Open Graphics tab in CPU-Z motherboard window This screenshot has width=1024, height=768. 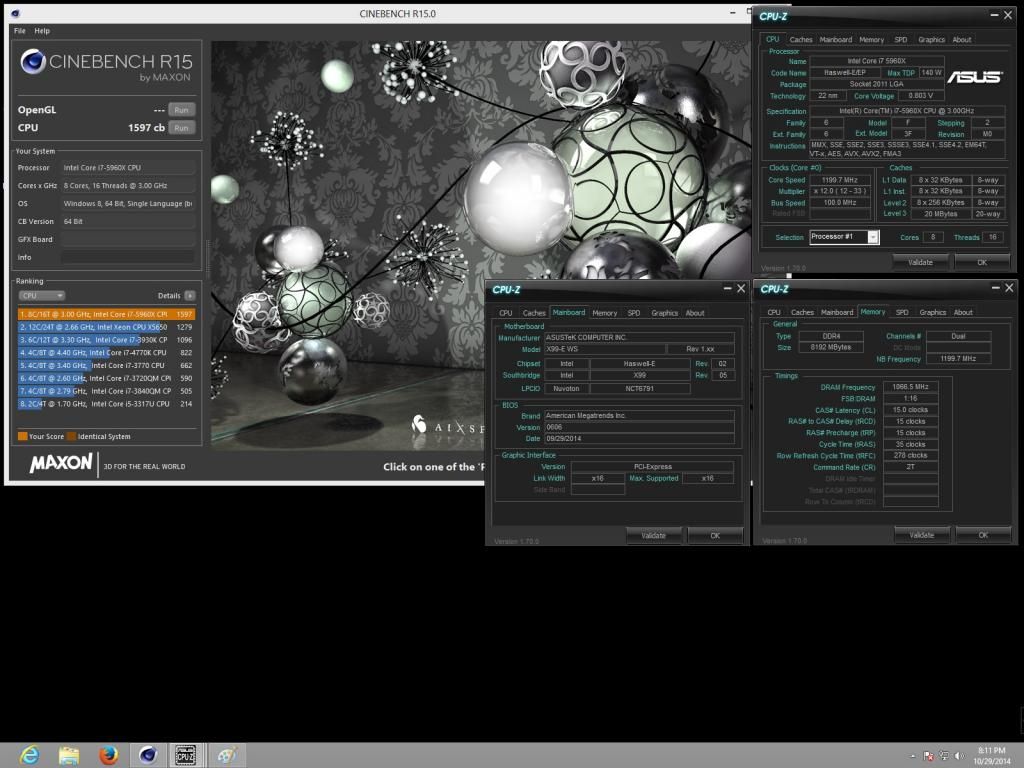pyautogui.click(x=665, y=313)
